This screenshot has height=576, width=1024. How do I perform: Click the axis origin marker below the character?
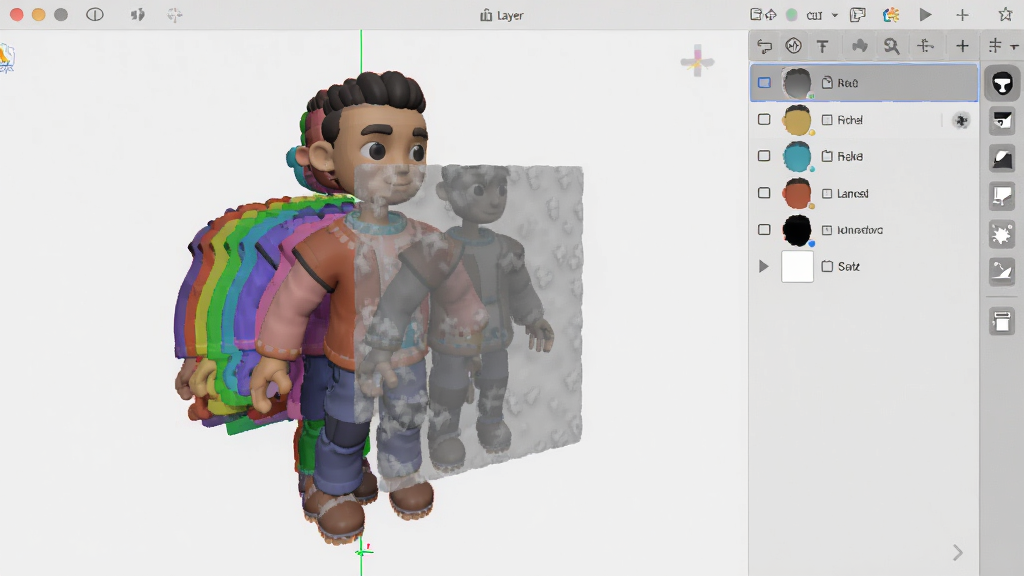363,551
